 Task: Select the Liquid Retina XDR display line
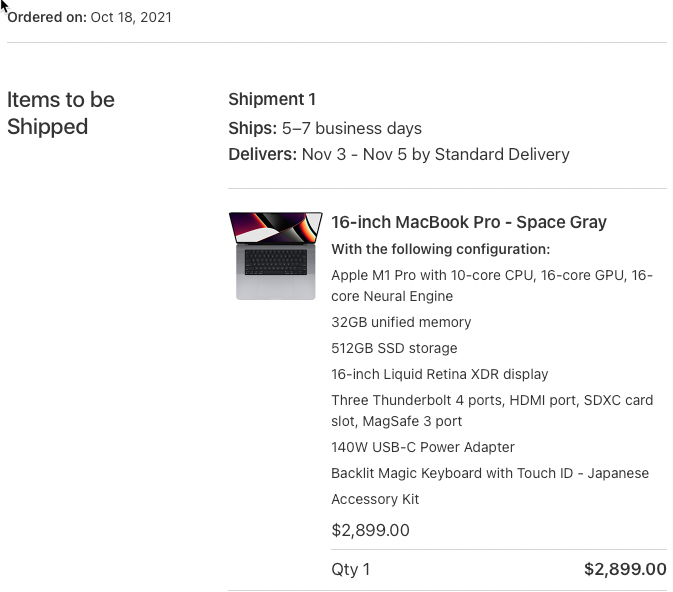pyautogui.click(x=439, y=374)
